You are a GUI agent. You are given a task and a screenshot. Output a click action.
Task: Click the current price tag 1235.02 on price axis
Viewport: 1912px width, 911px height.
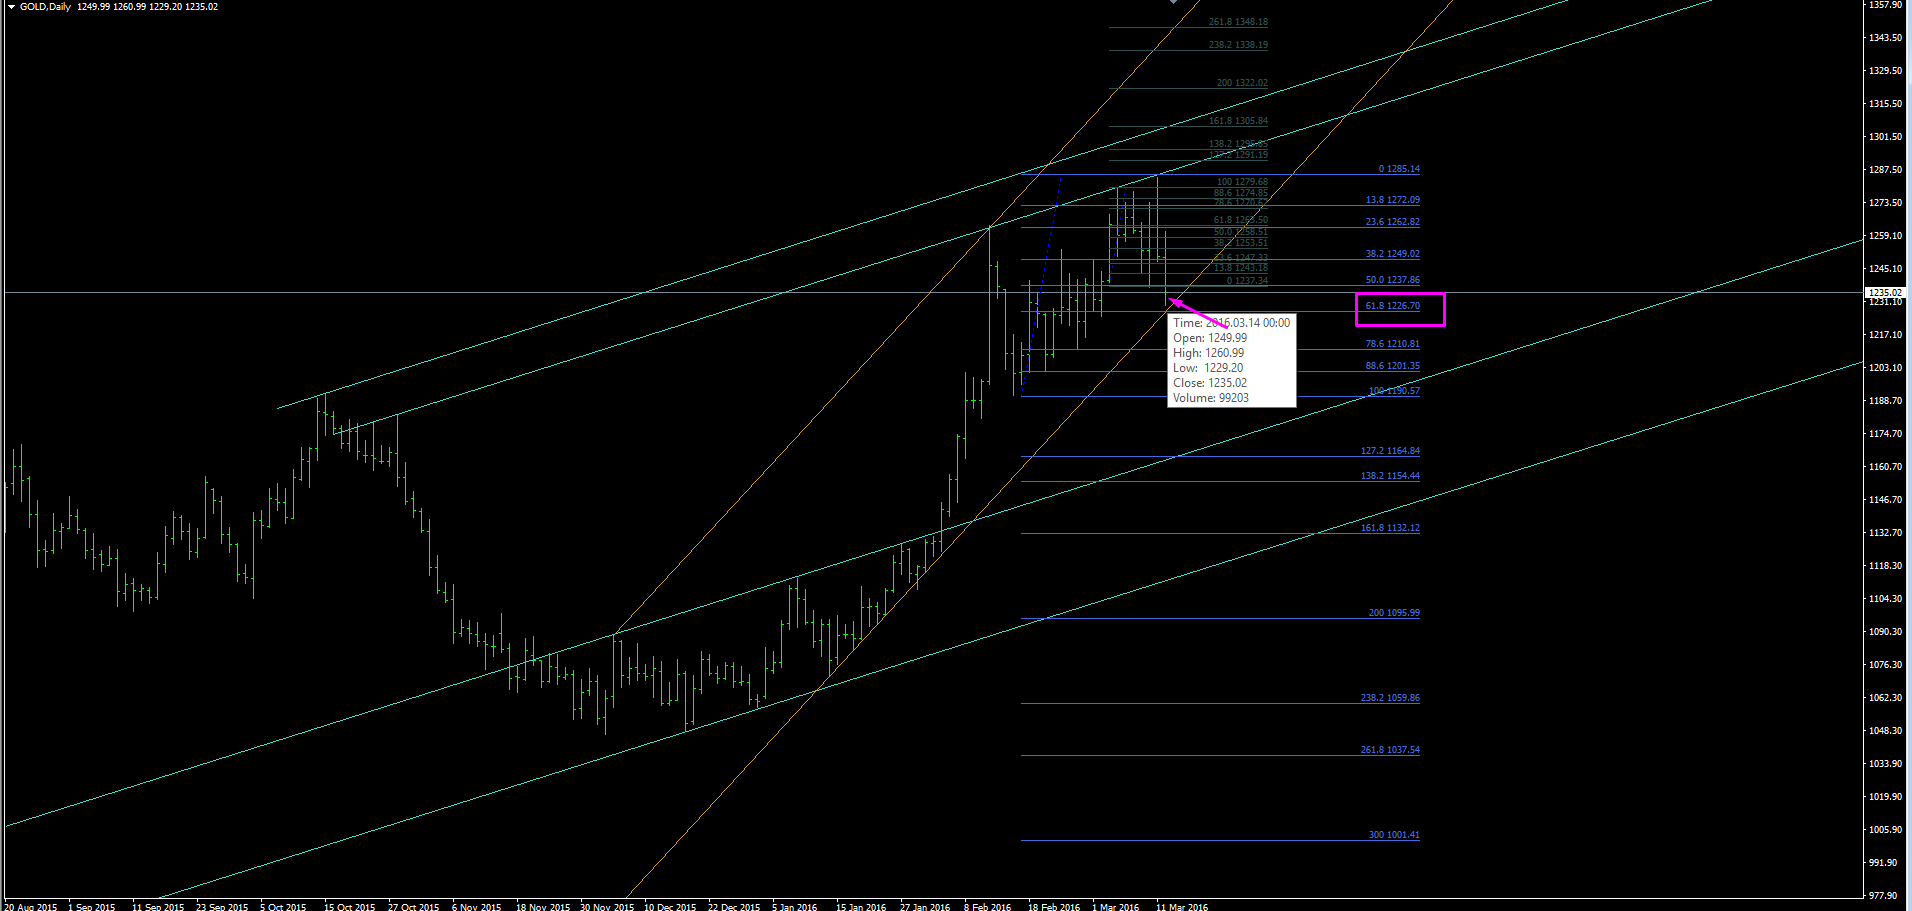(1885, 293)
